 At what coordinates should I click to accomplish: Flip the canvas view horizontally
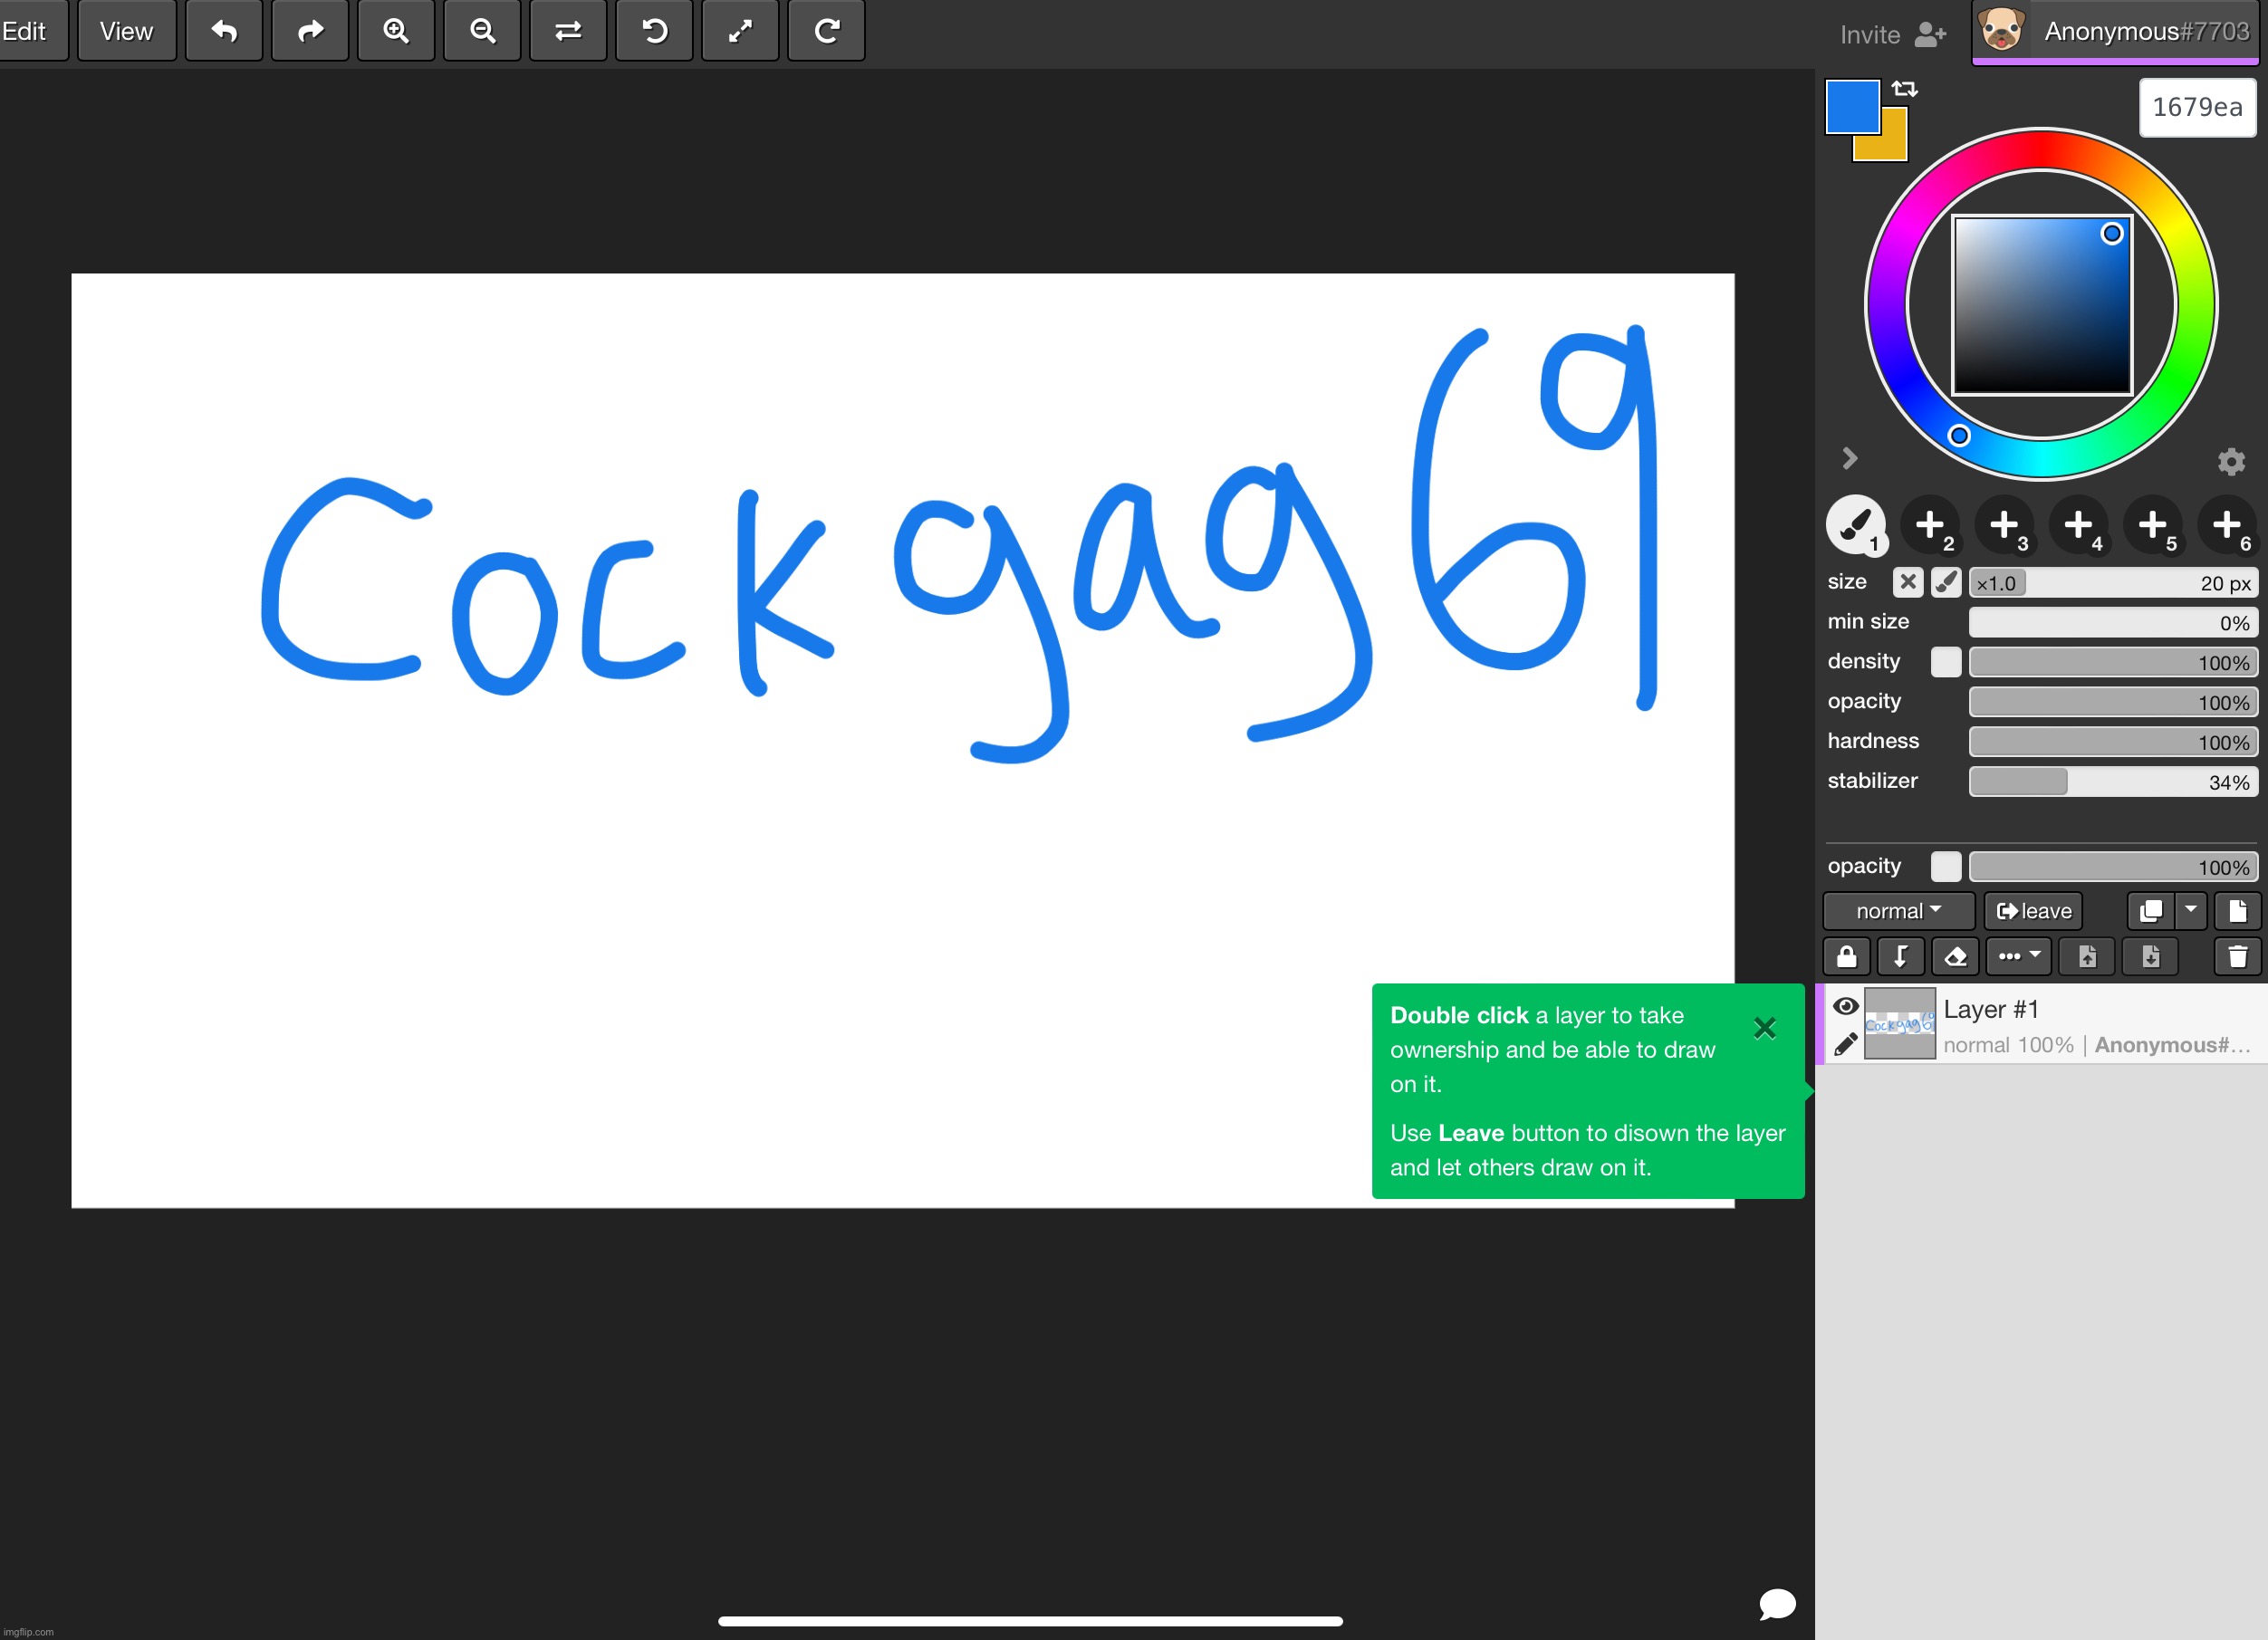tap(568, 31)
